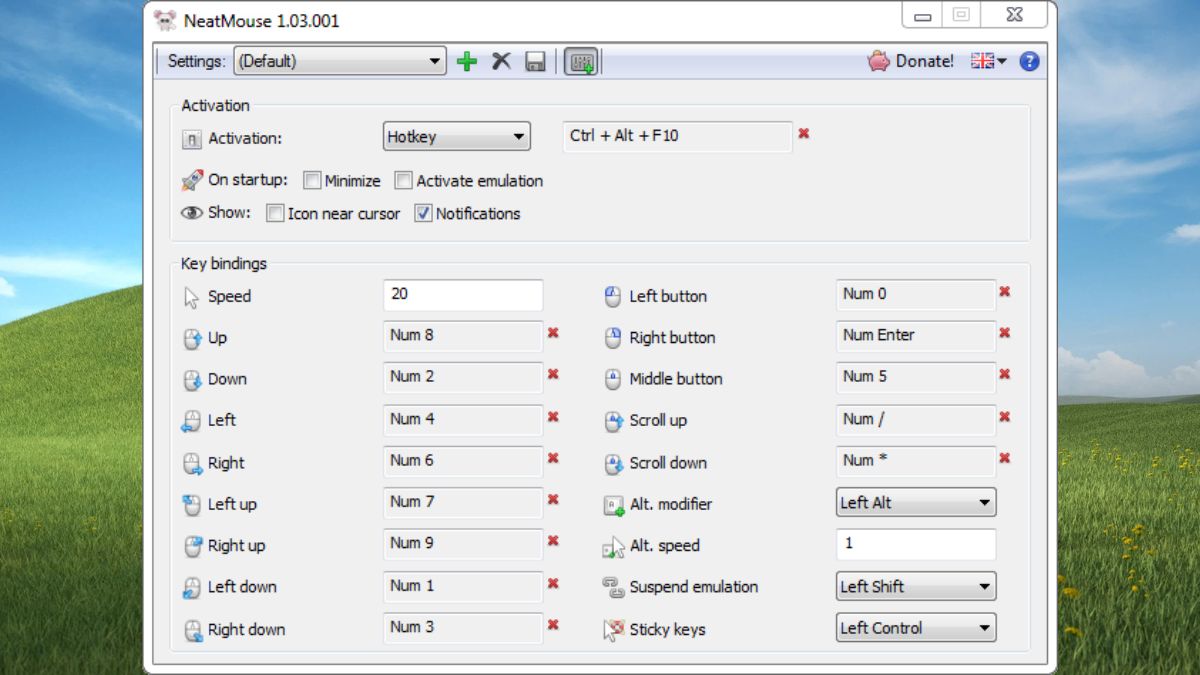Clear the Right key binding
The width and height of the screenshot is (1200, 675).
(553, 458)
